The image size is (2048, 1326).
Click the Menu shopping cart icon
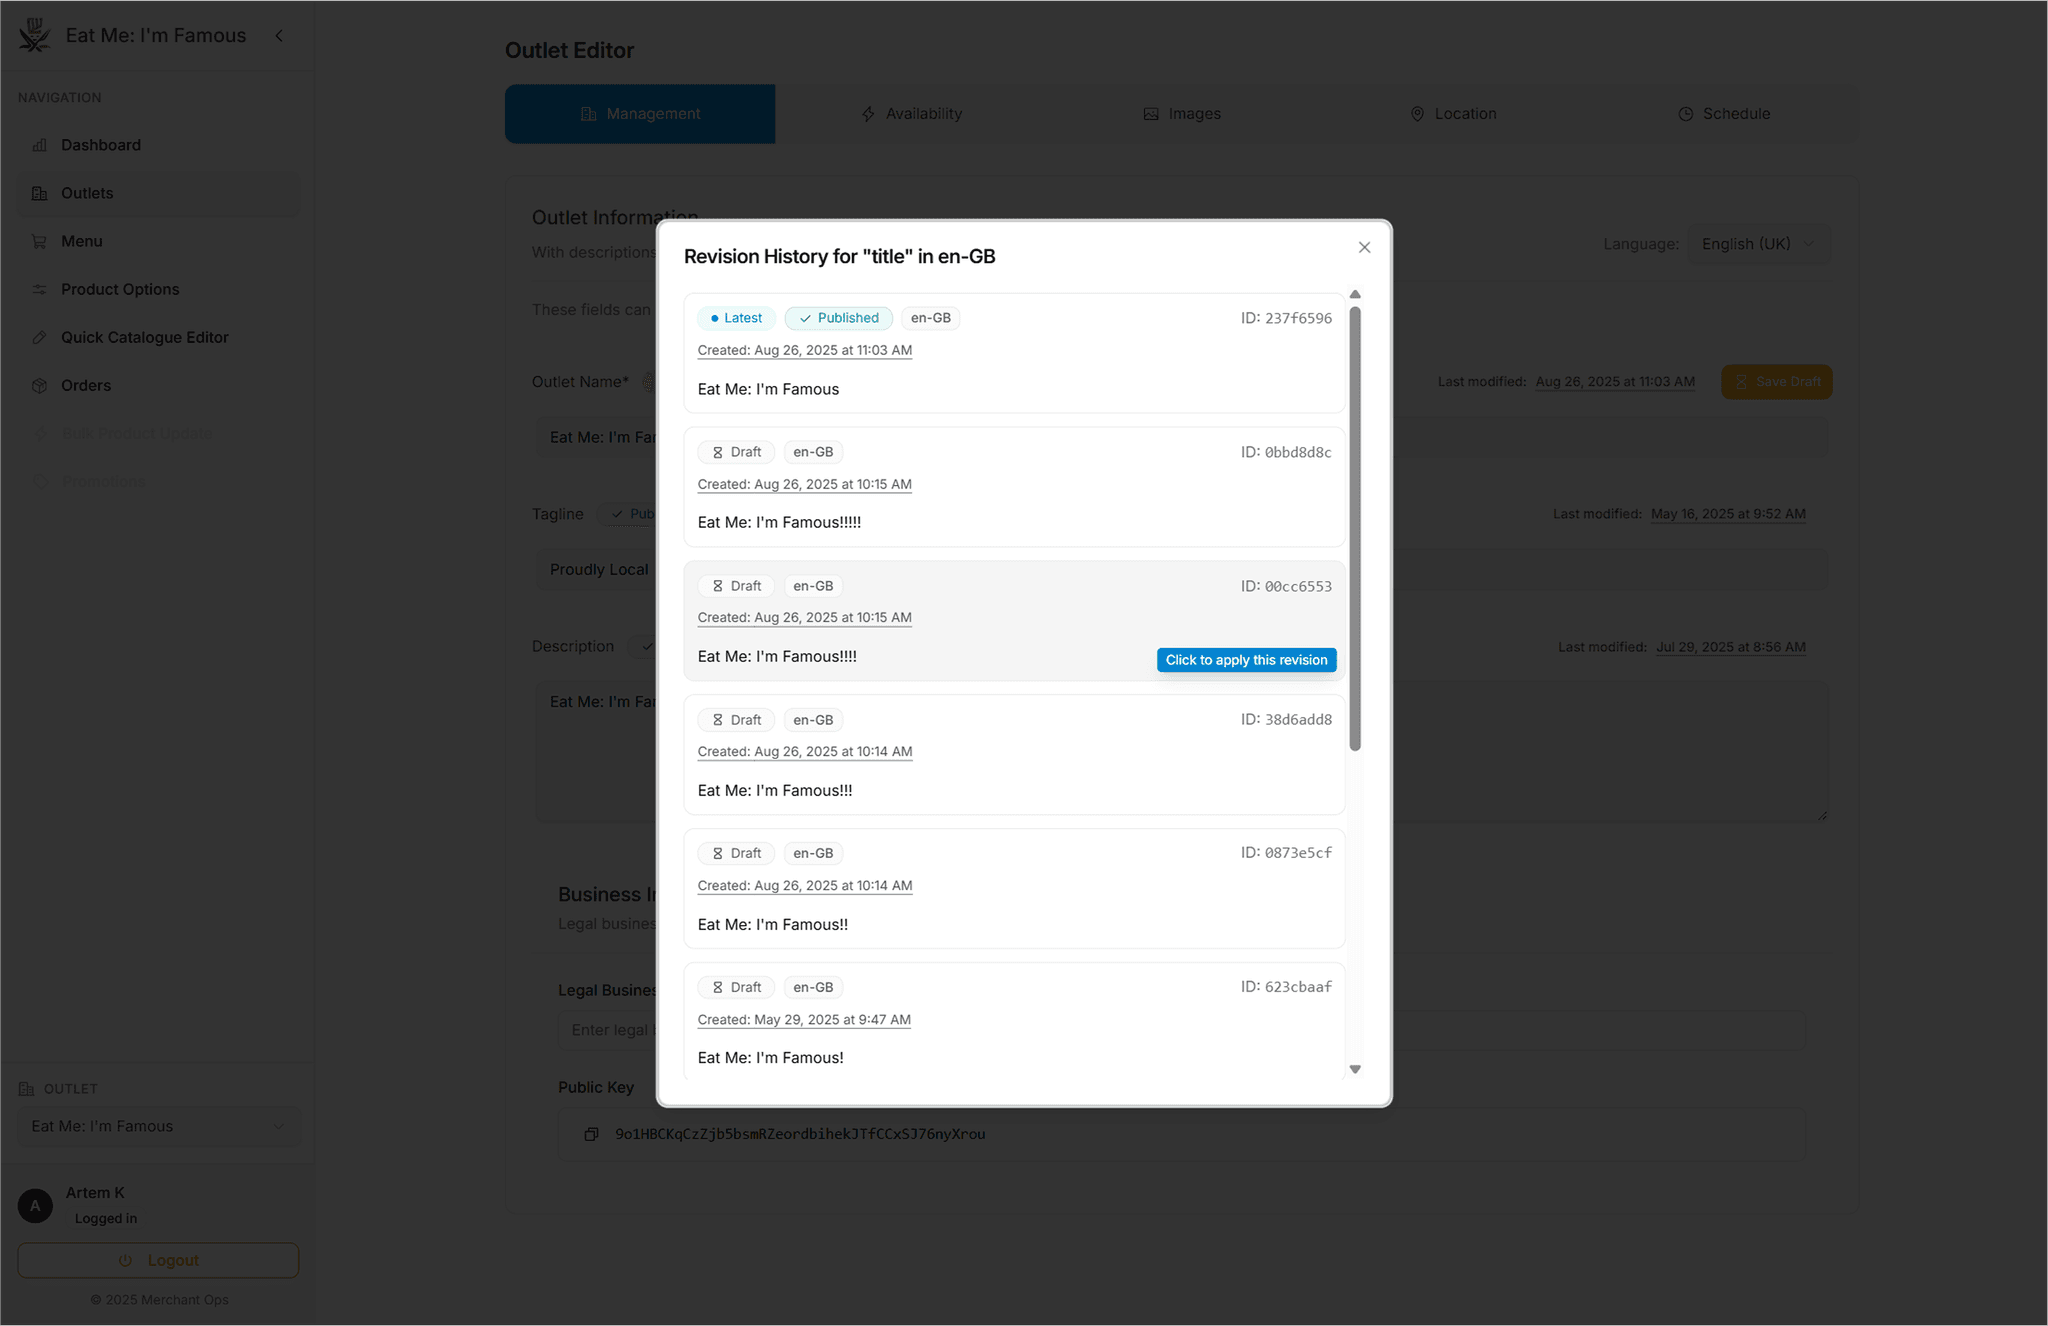[40, 241]
